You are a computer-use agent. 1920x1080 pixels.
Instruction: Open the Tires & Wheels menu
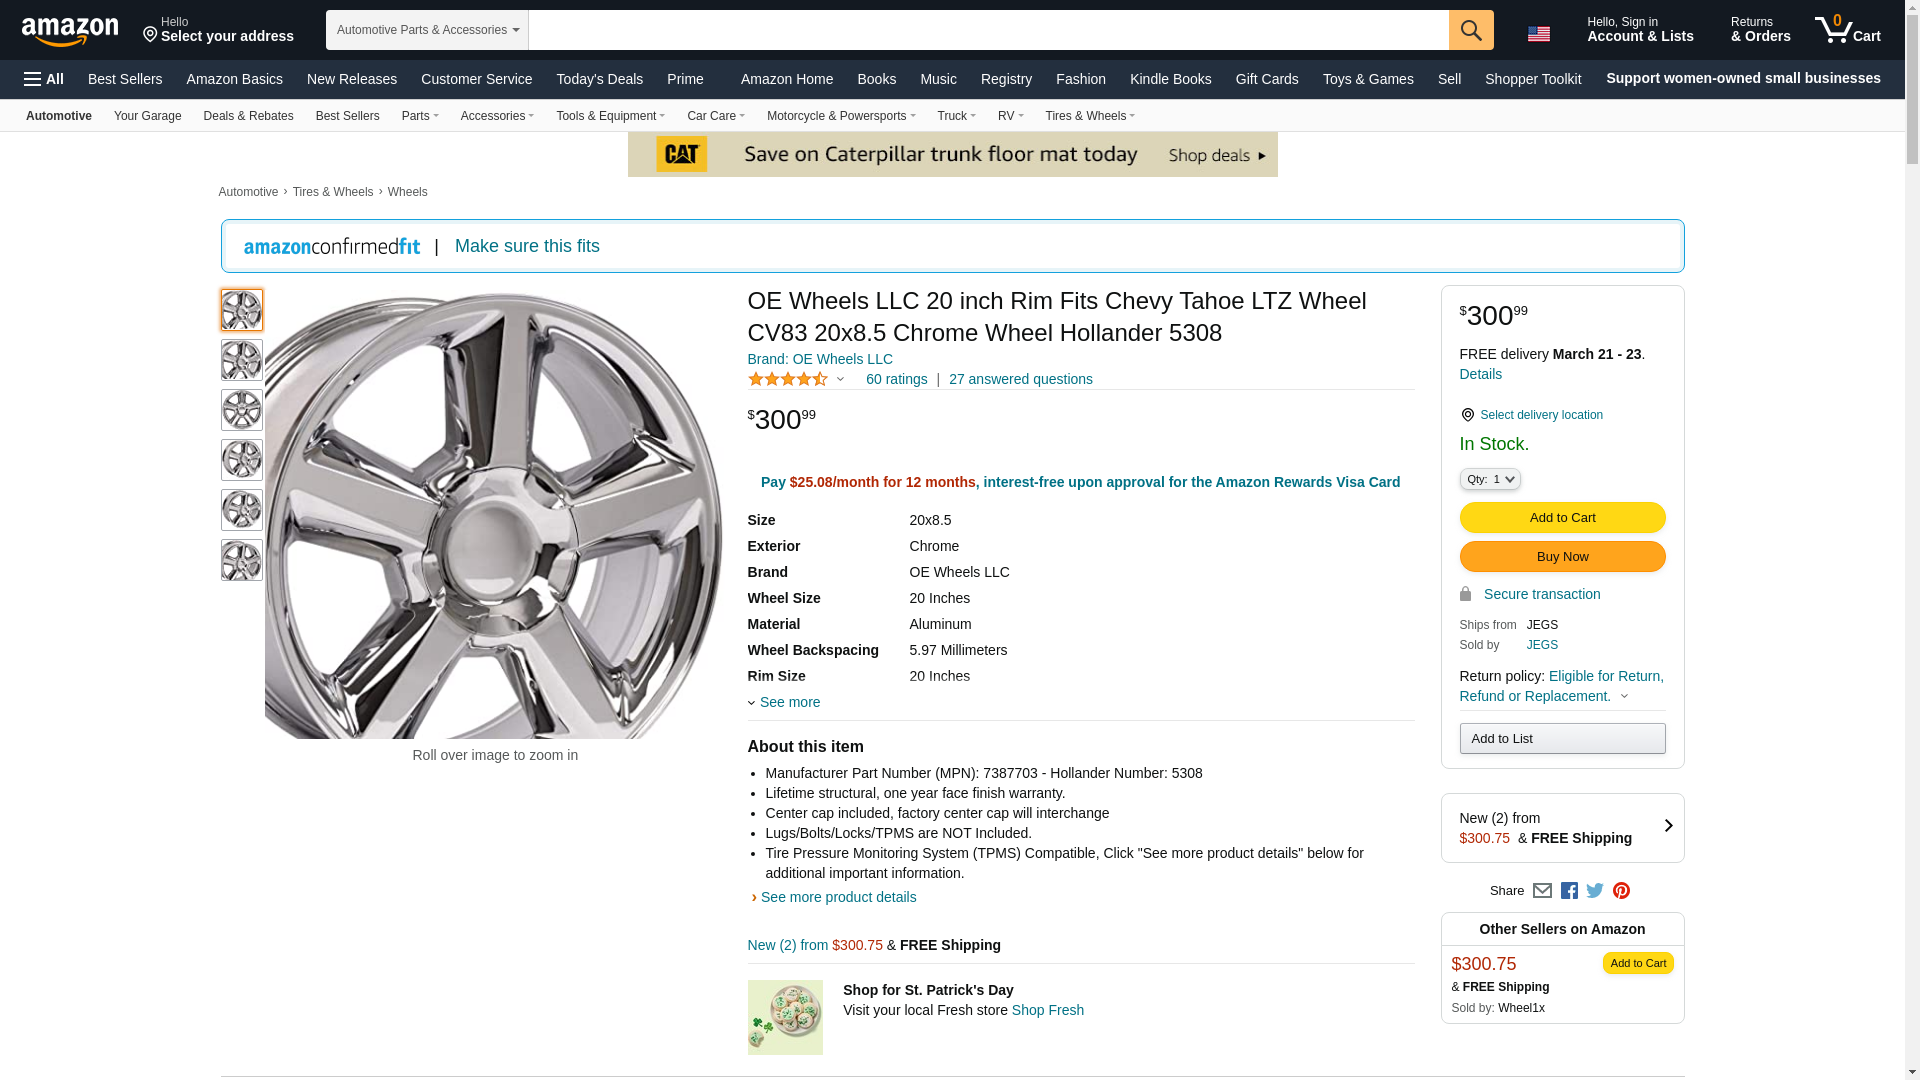coord(1089,116)
